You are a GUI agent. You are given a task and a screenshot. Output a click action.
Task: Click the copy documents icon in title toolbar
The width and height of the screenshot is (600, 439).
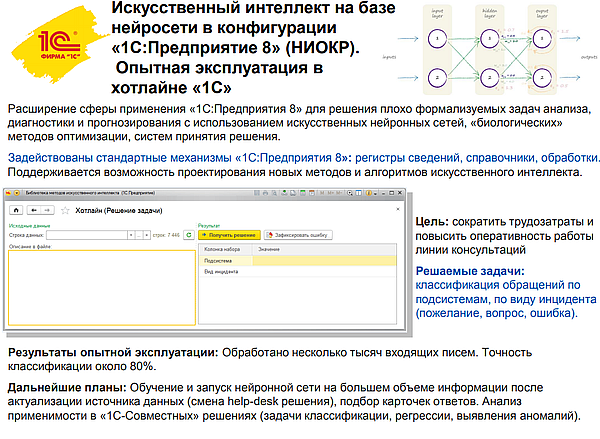[x=293, y=193]
